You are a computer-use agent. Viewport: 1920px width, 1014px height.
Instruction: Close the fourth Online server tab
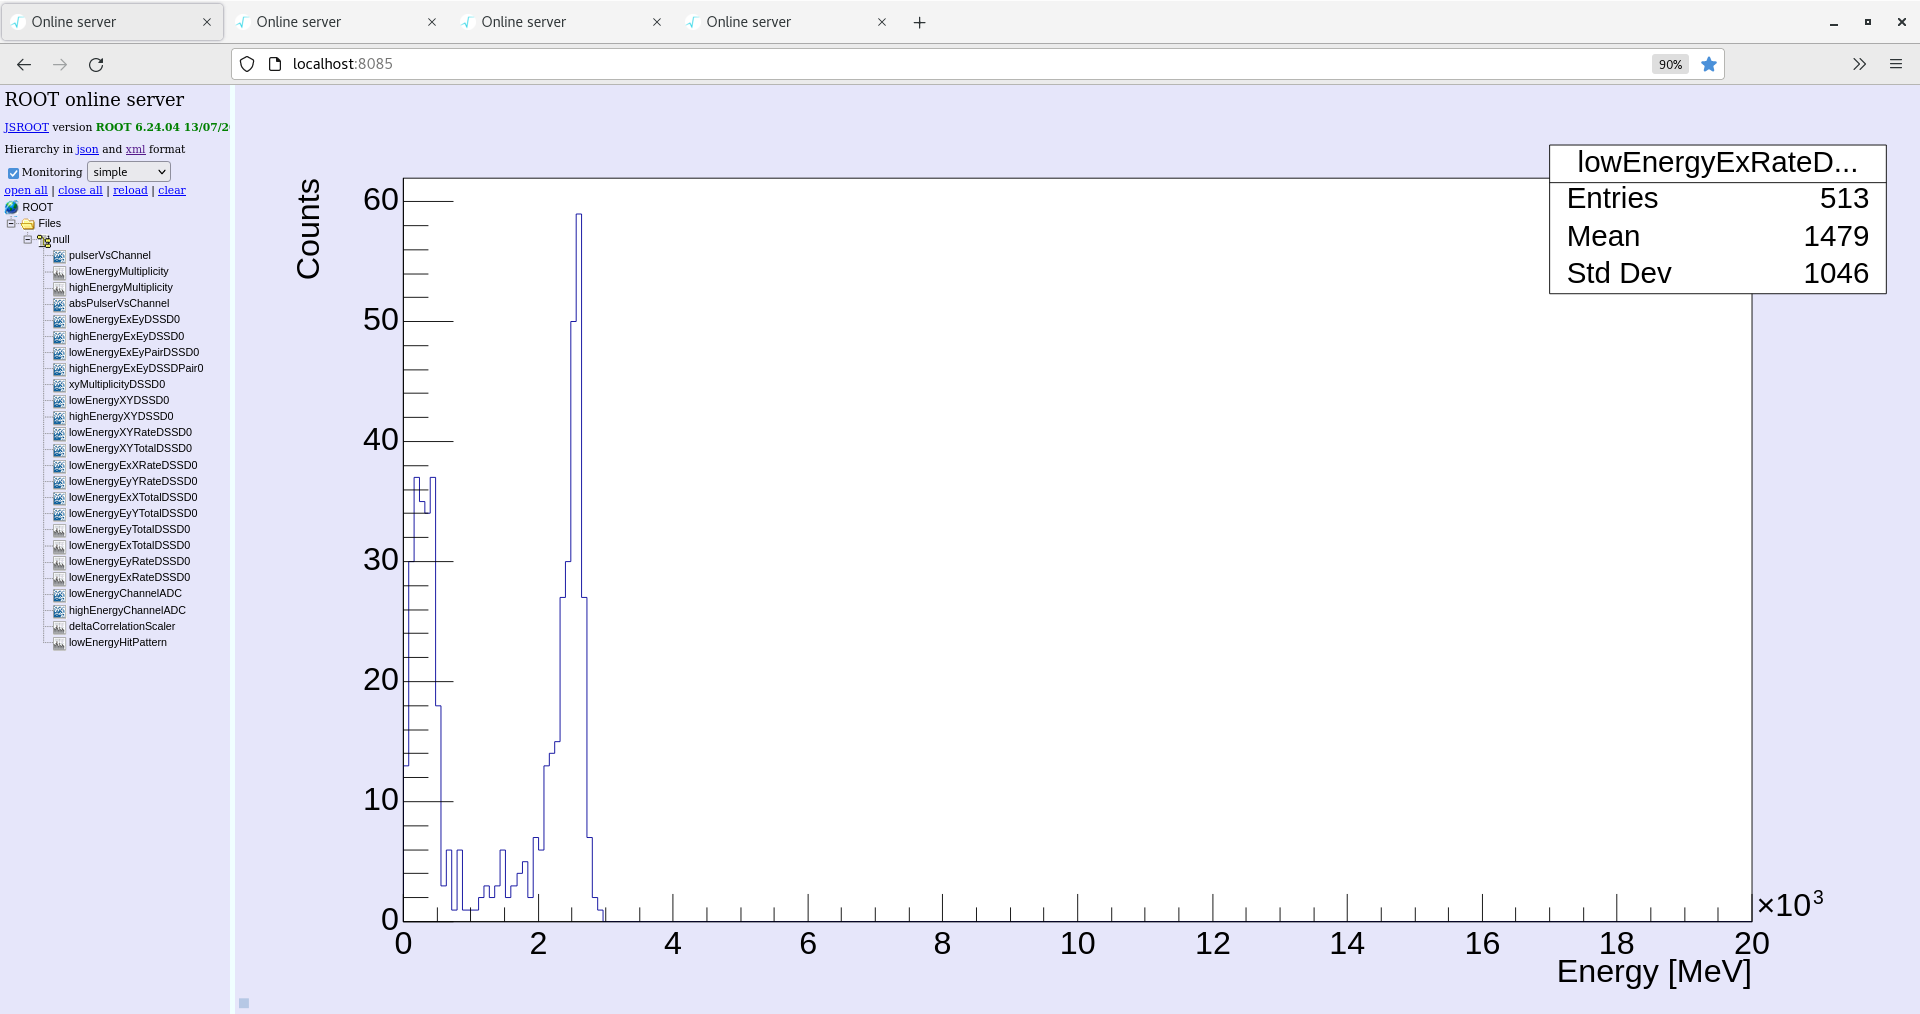pos(882,22)
